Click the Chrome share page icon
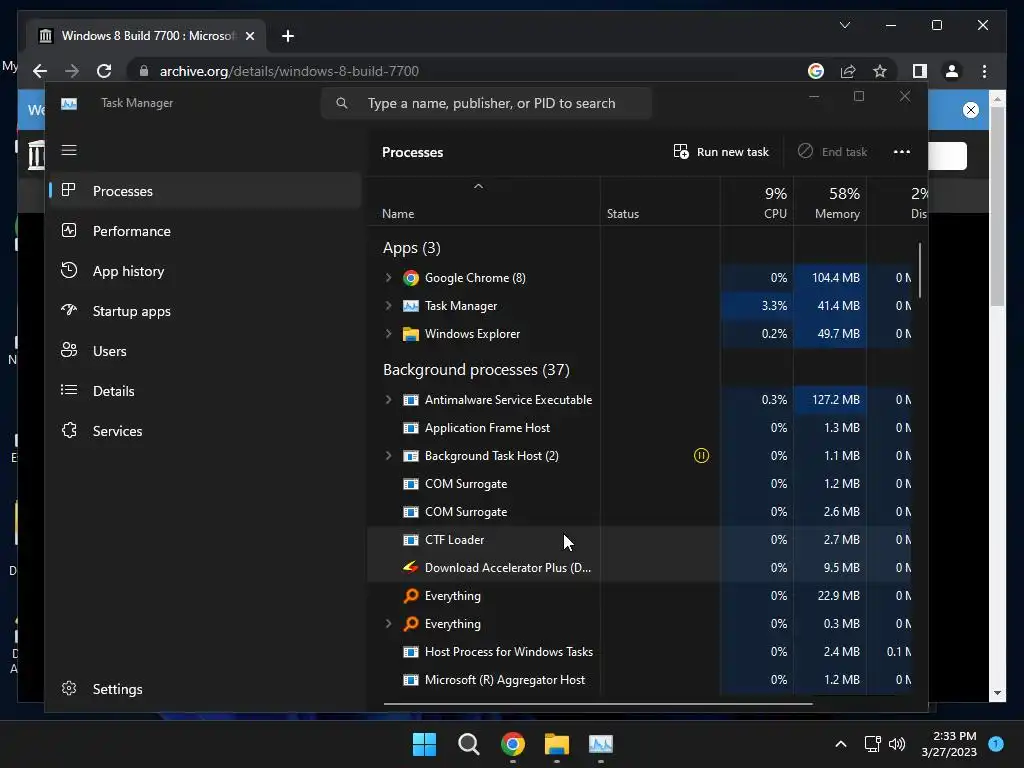The height and width of the screenshot is (768, 1024). pos(848,71)
